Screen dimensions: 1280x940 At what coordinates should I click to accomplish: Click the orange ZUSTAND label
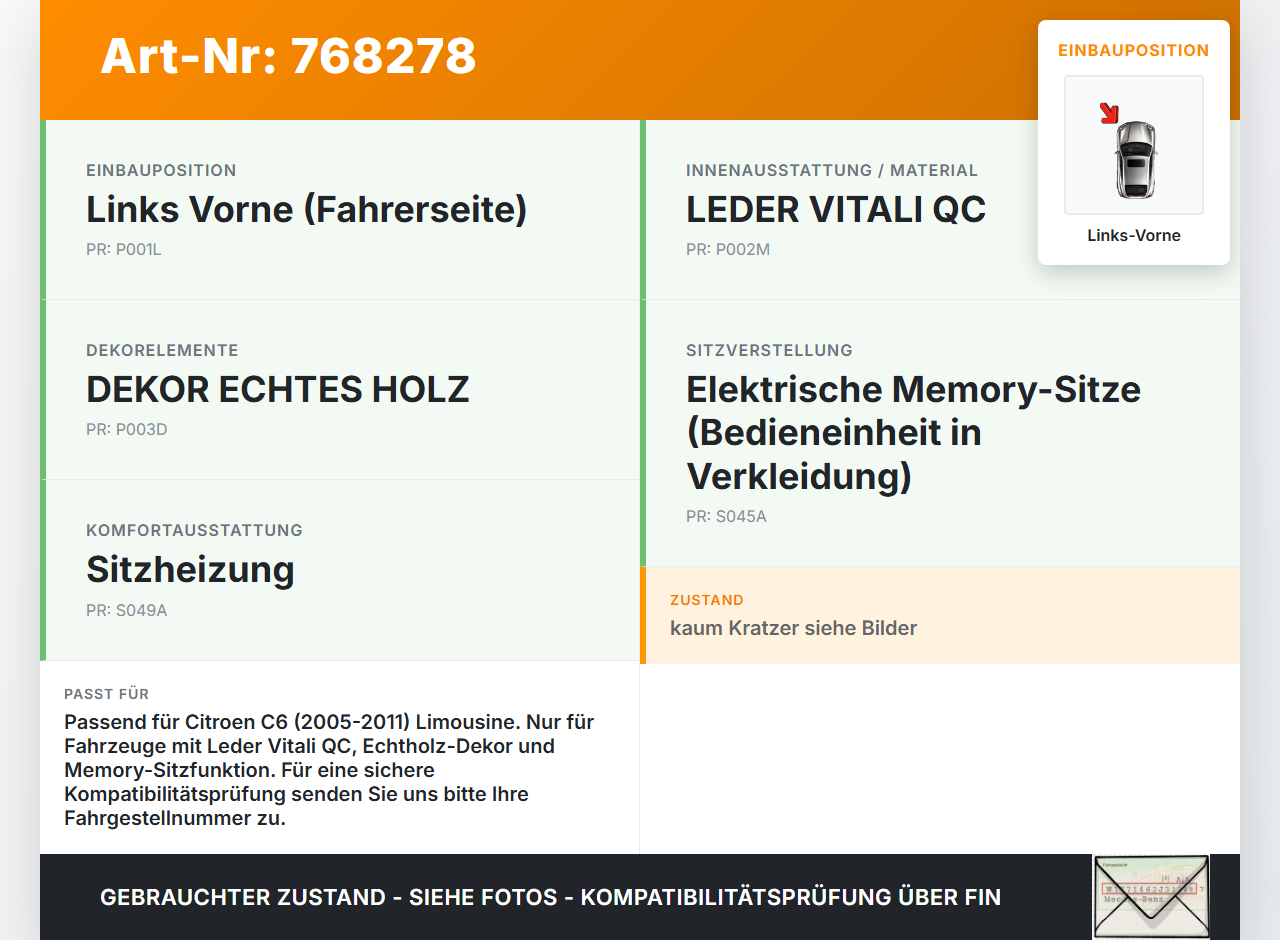[x=707, y=600]
